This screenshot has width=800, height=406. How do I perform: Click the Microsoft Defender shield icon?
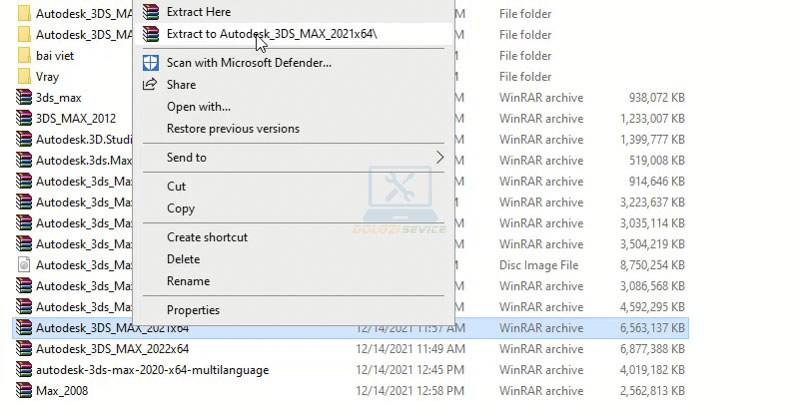(x=150, y=62)
